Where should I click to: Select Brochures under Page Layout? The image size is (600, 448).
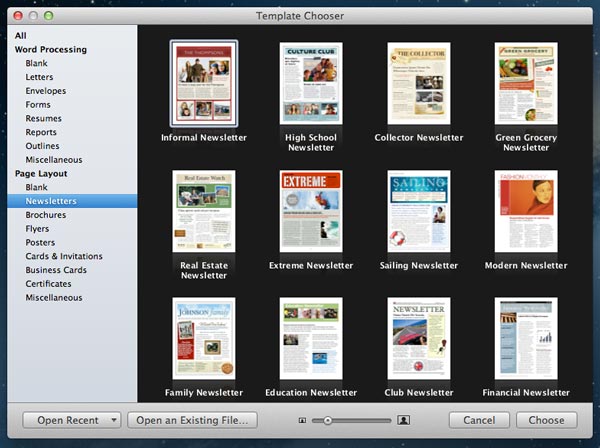(47, 215)
